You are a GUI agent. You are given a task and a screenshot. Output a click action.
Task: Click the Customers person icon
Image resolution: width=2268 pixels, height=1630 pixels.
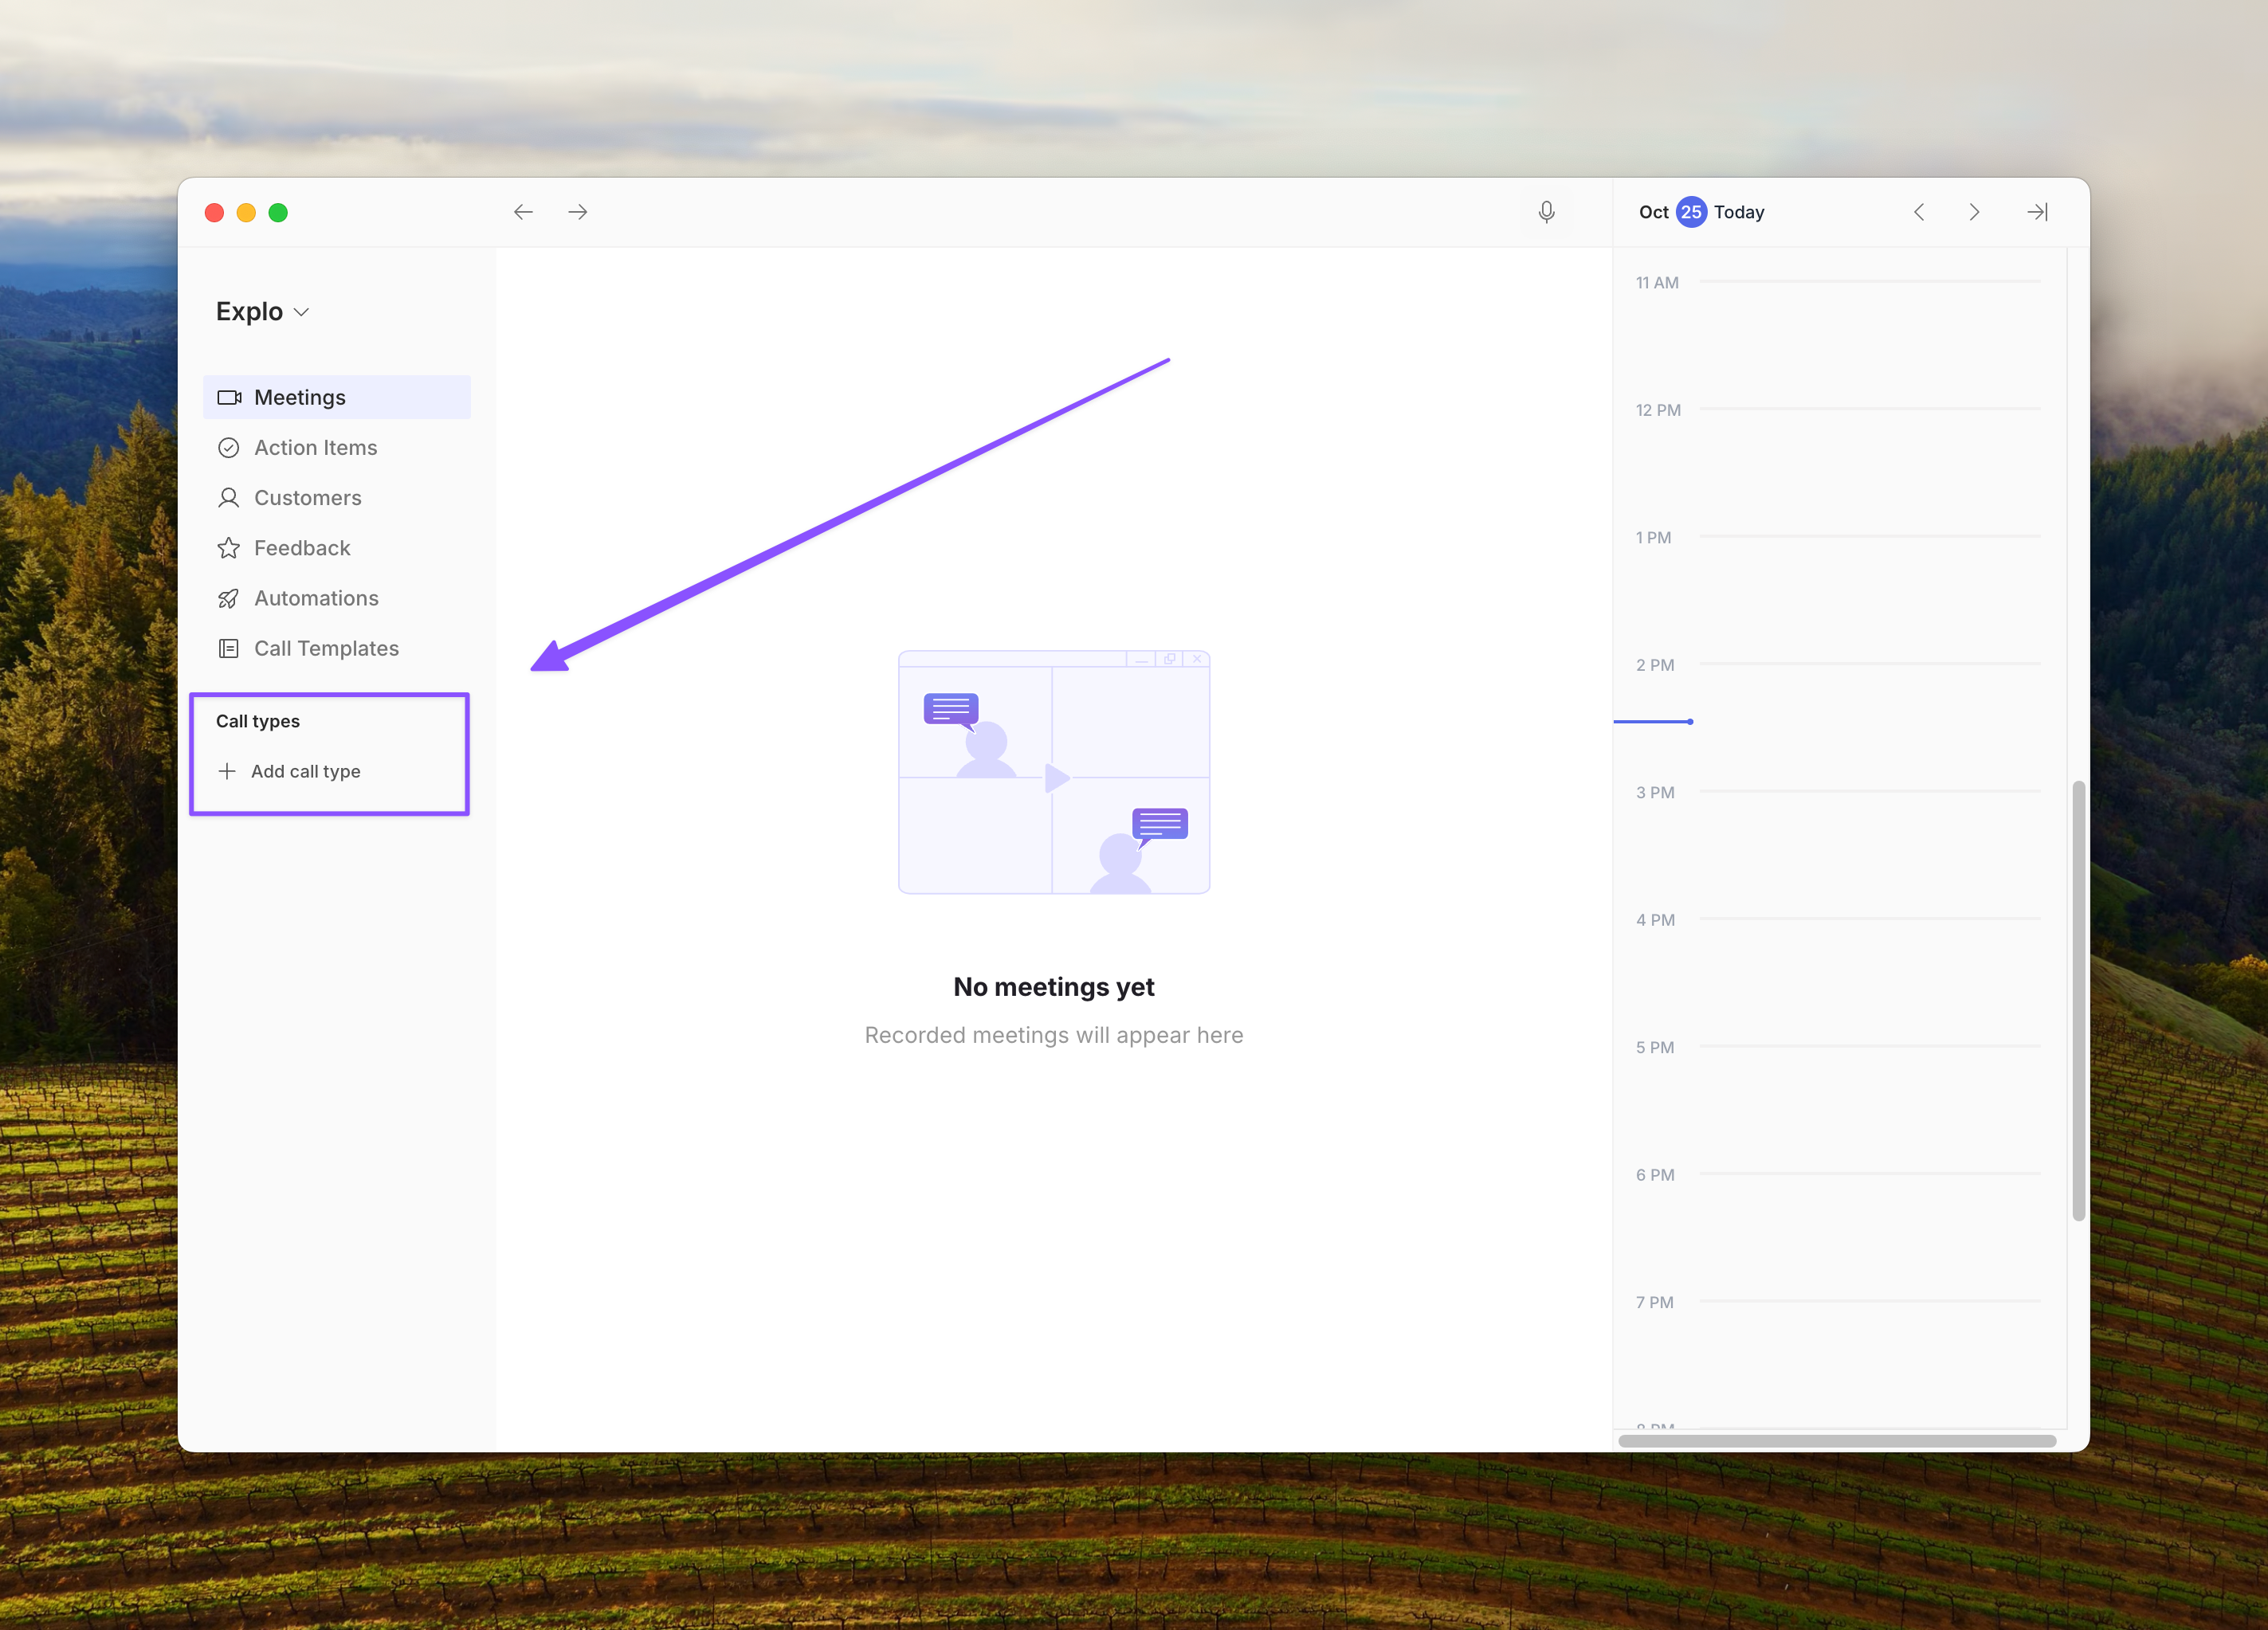click(x=228, y=498)
